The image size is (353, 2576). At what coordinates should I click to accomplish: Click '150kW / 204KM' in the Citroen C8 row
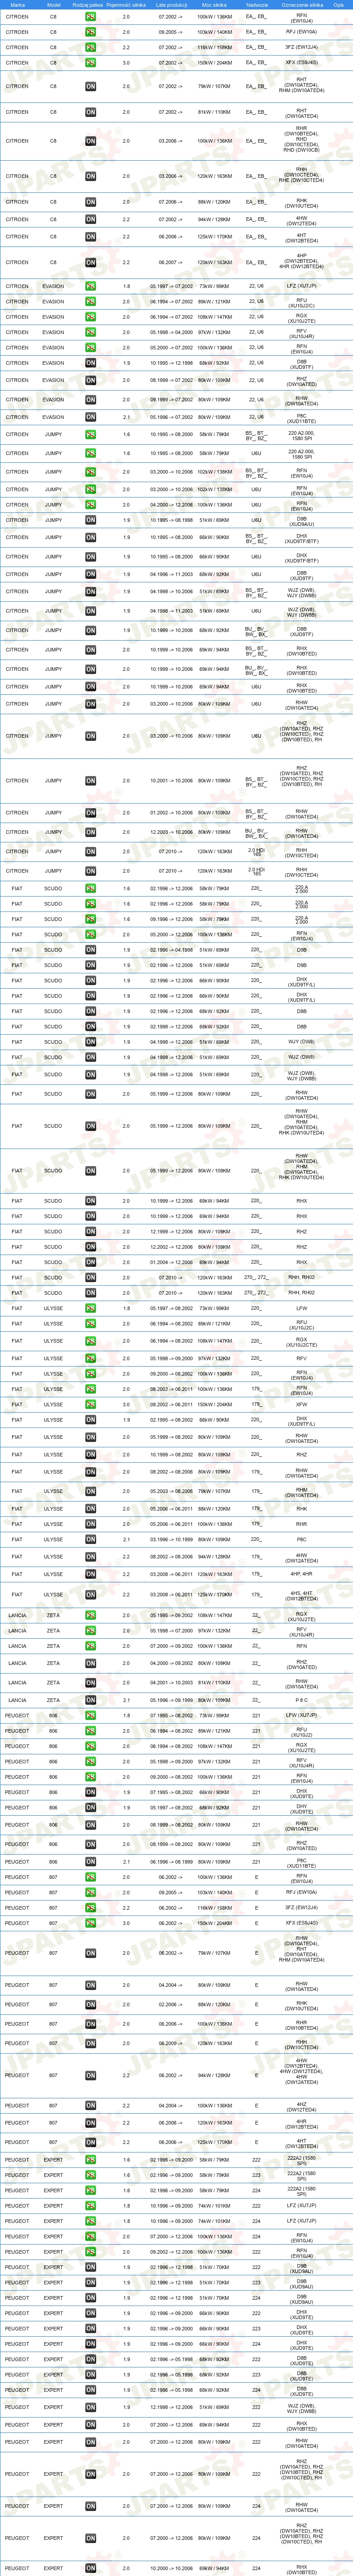[x=214, y=63]
